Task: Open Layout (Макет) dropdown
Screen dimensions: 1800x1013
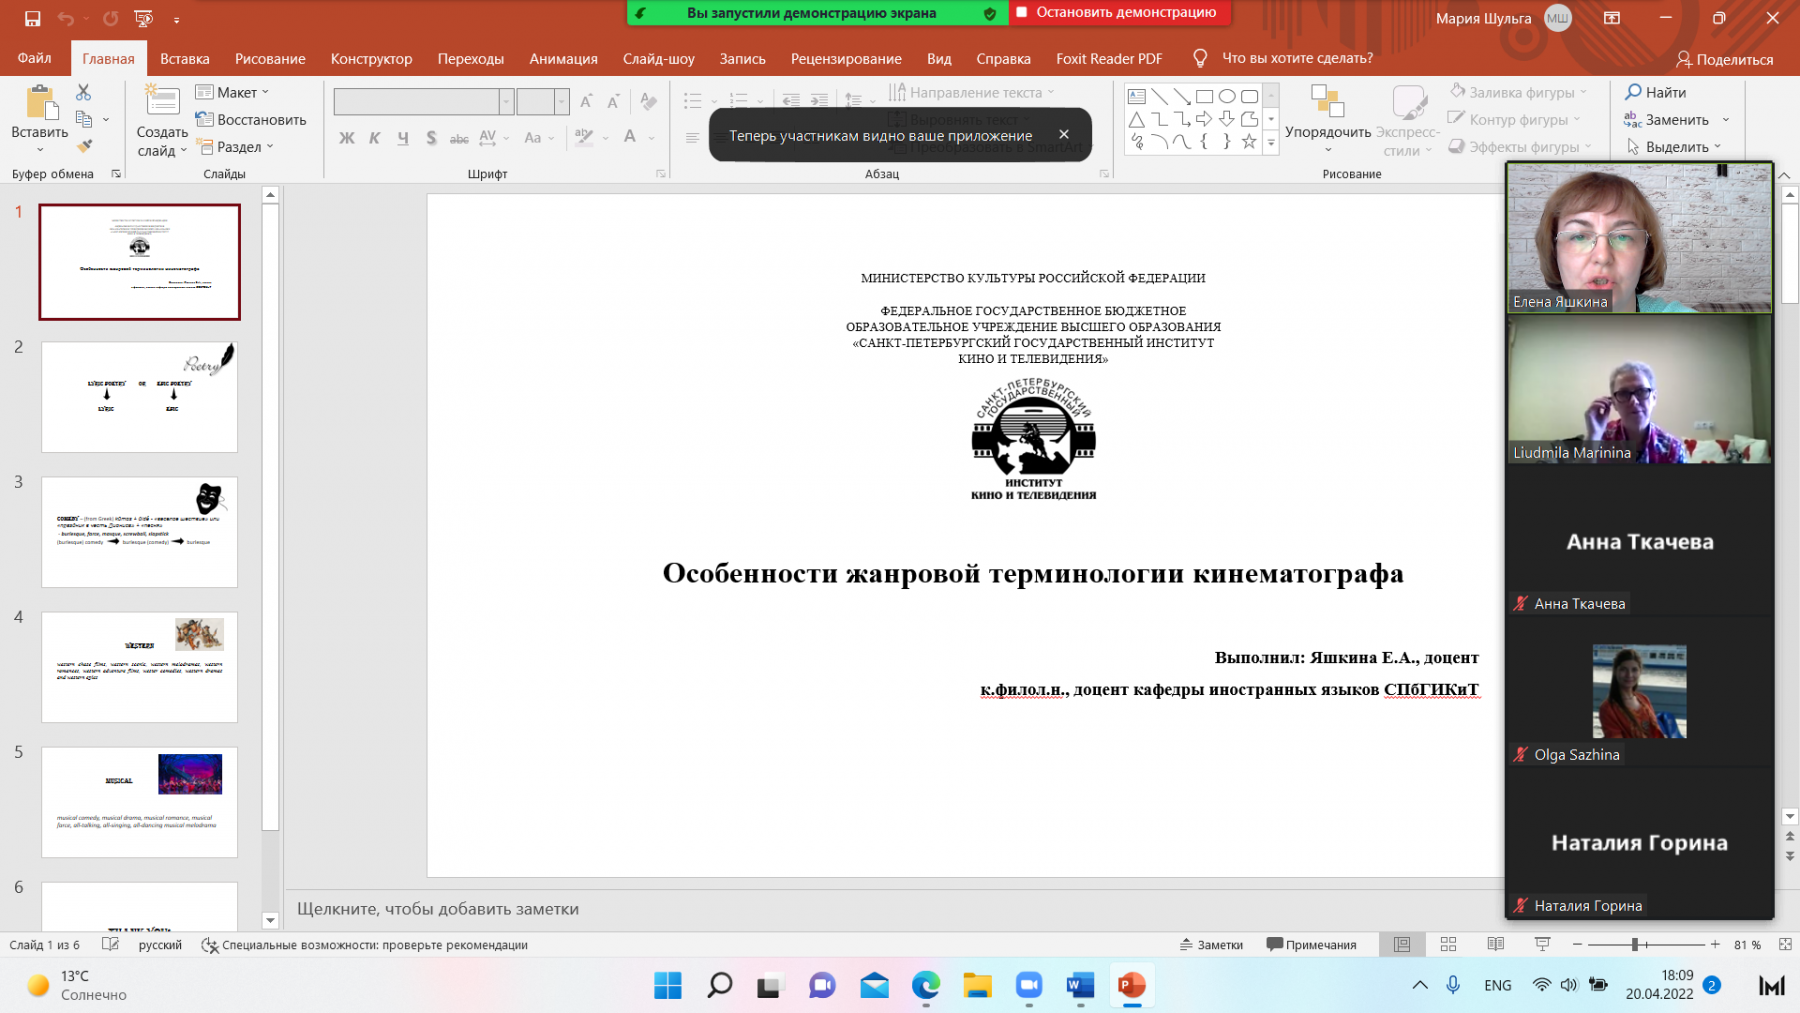Action: 233,92
